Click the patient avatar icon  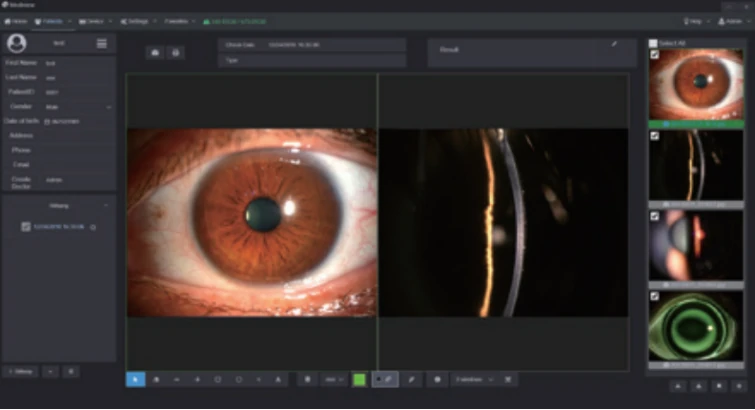pyautogui.click(x=16, y=43)
